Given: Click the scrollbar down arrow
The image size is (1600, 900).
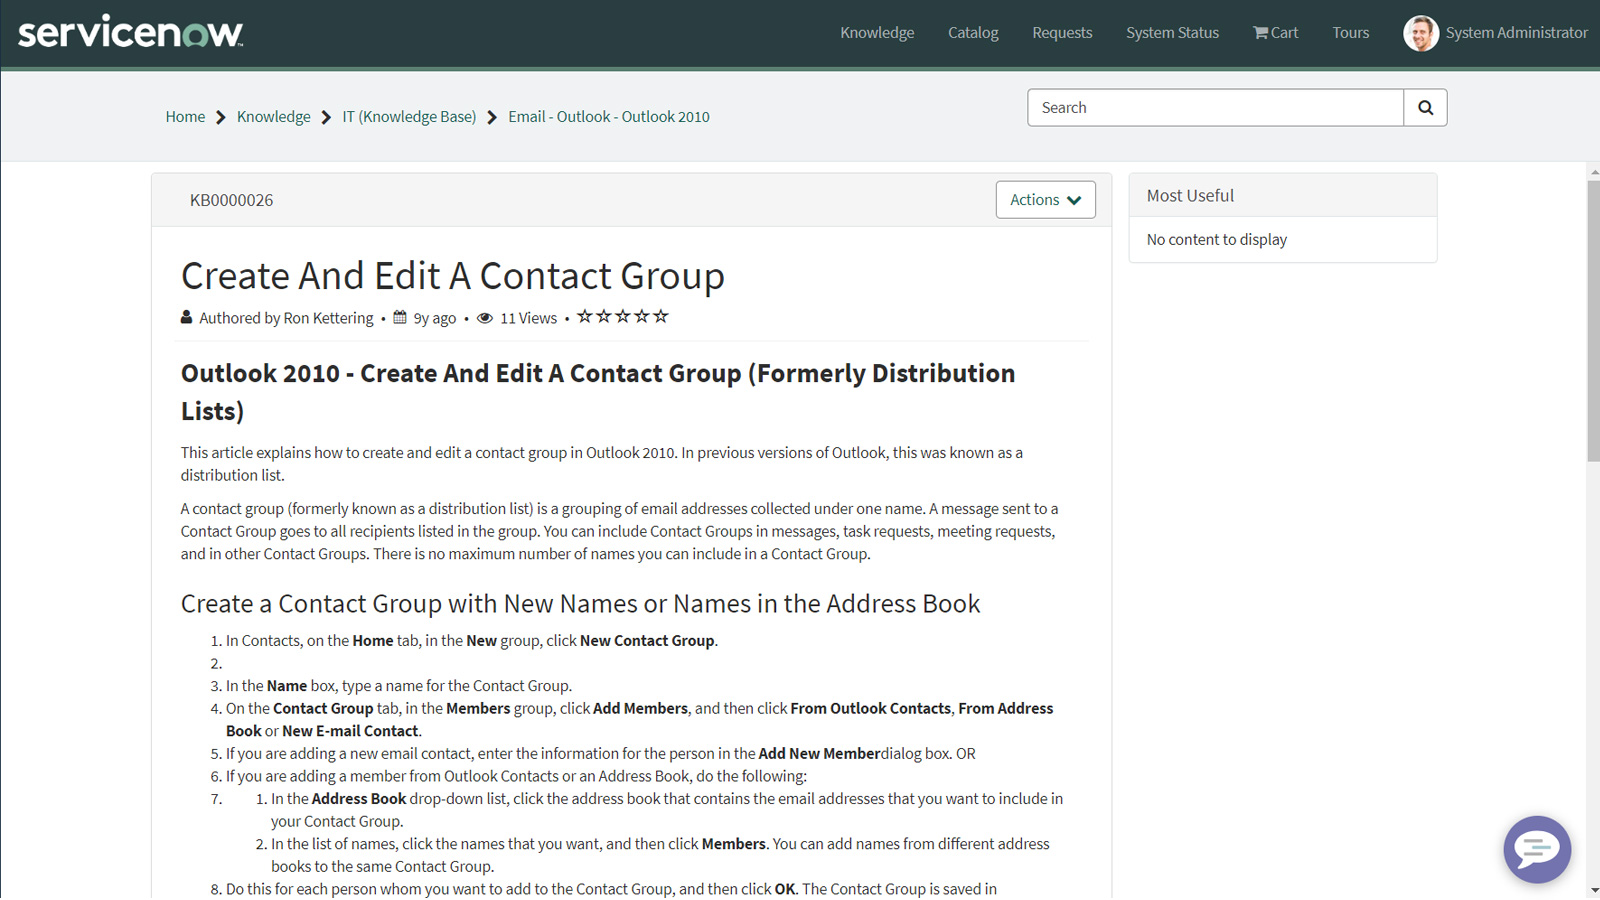Looking at the screenshot, I should tap(1593, 890).
